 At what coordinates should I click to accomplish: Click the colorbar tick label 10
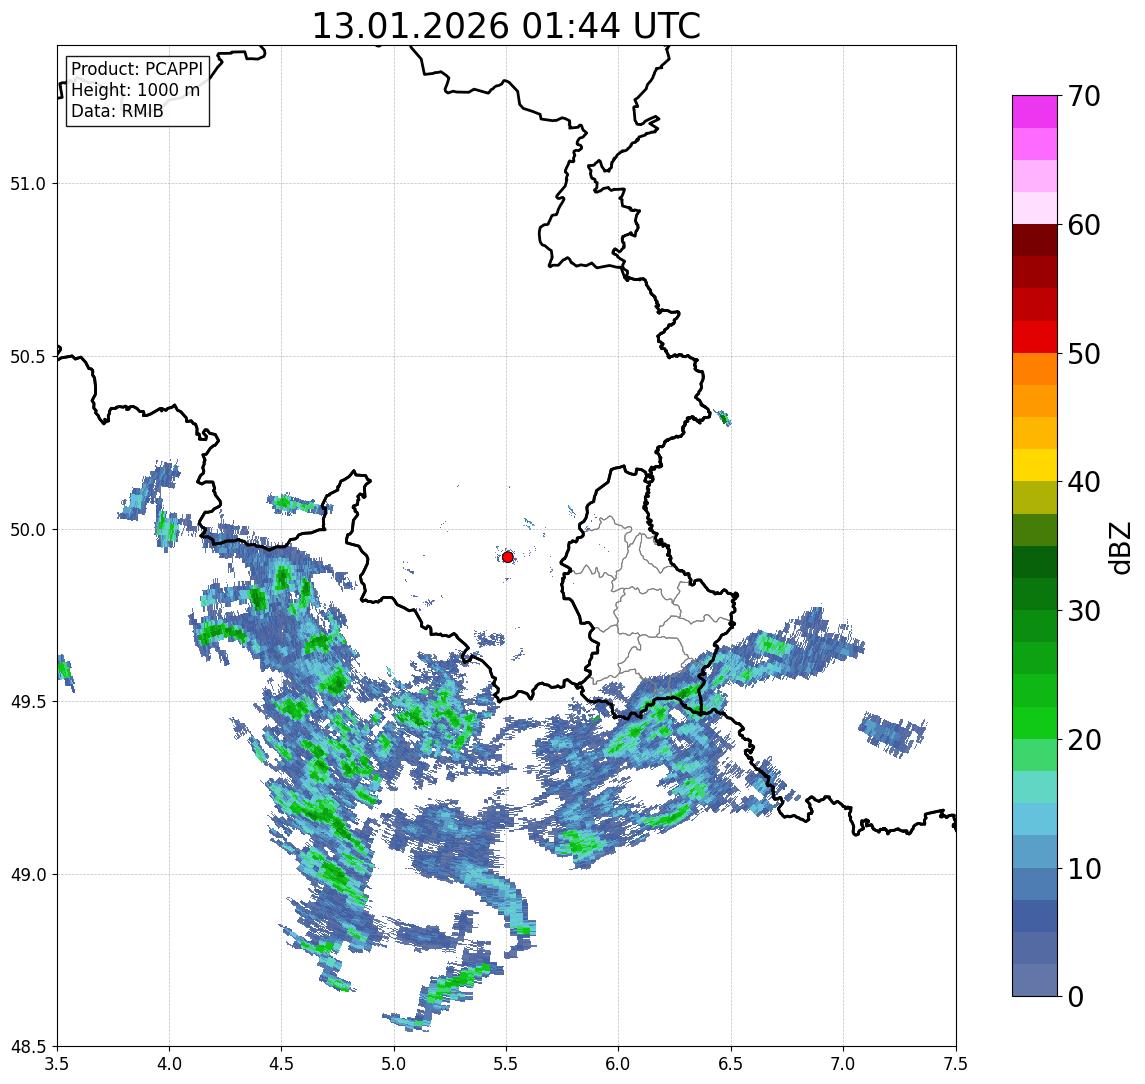tap(1084, 869)
